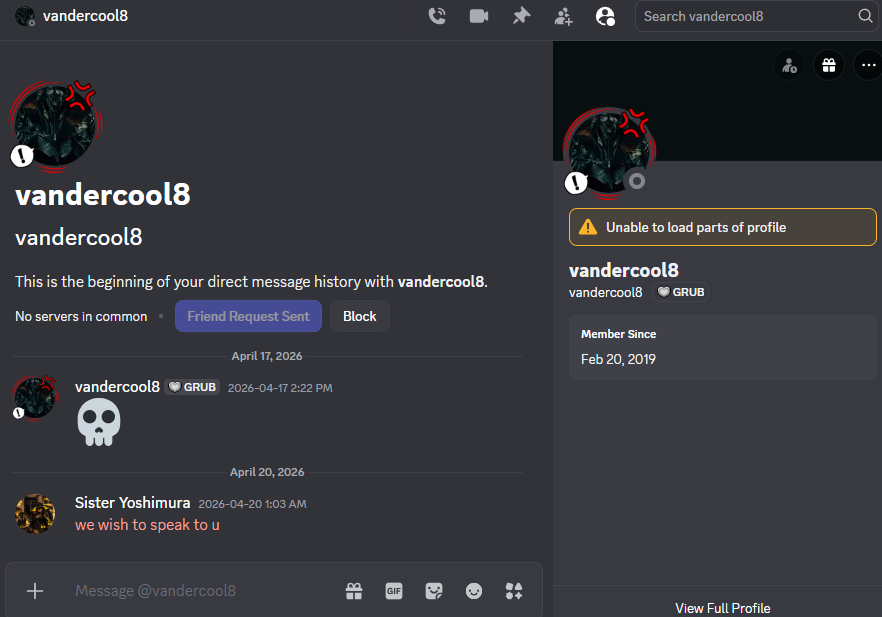Click vandercool8's large avatar in chat header
This screenshot has width=882, height=617.
pyautogui.click(x=55, y=125)
